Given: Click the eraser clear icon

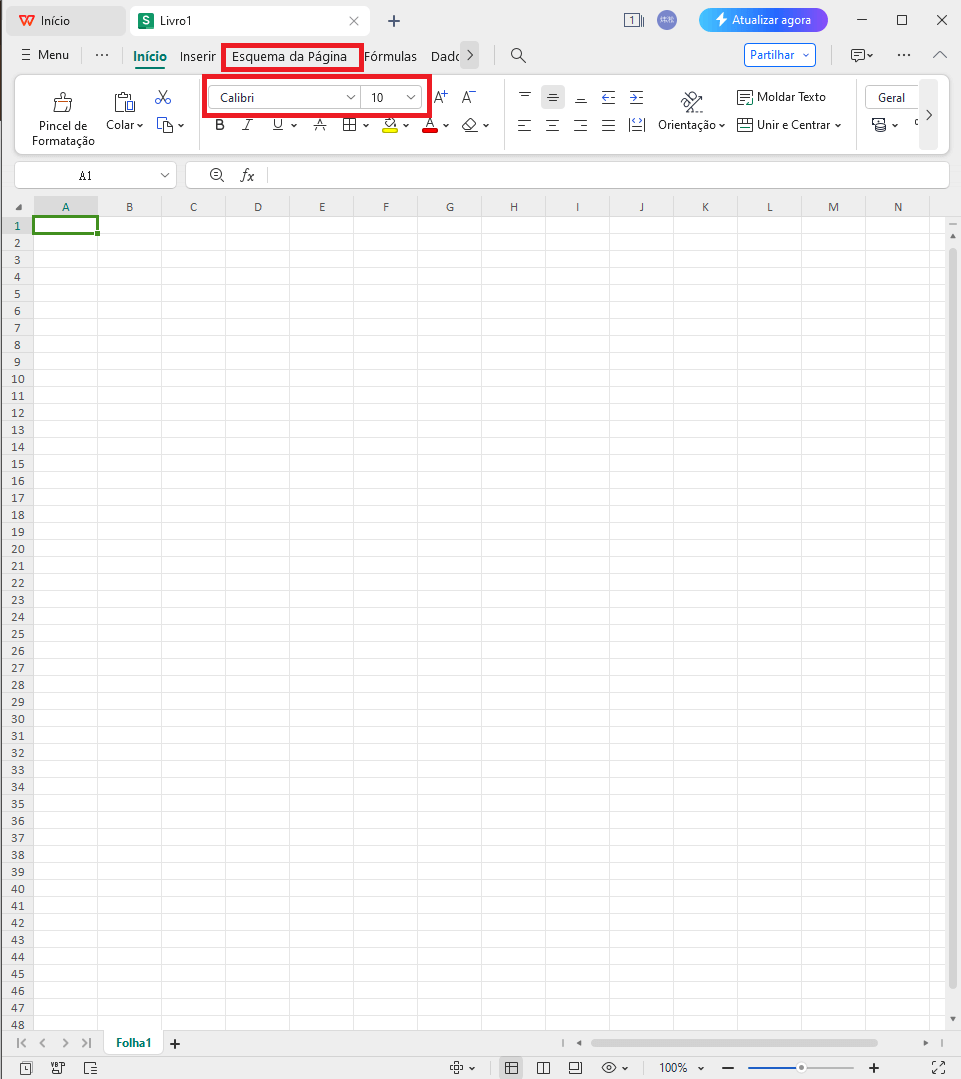Looking at the screenshot, I should 470,125.
